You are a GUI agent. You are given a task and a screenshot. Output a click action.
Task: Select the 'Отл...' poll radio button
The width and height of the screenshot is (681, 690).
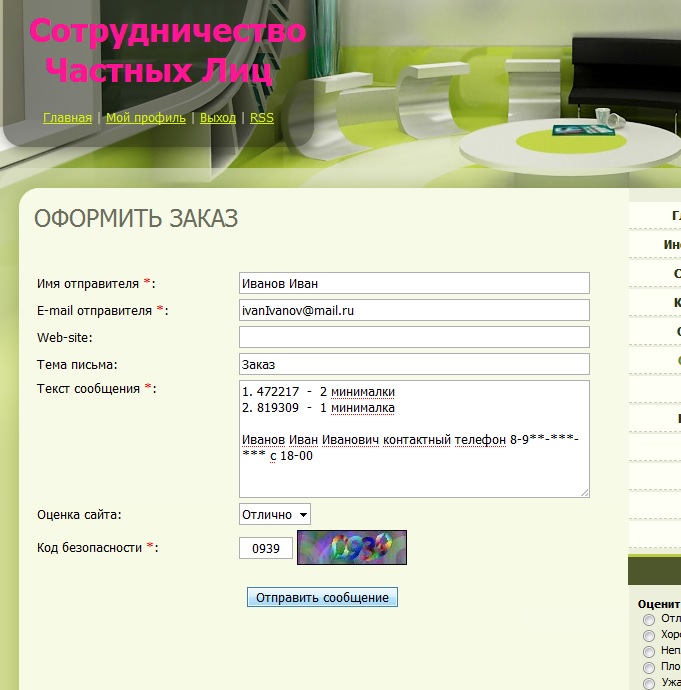pyautogui.click(x=649, y=619)
